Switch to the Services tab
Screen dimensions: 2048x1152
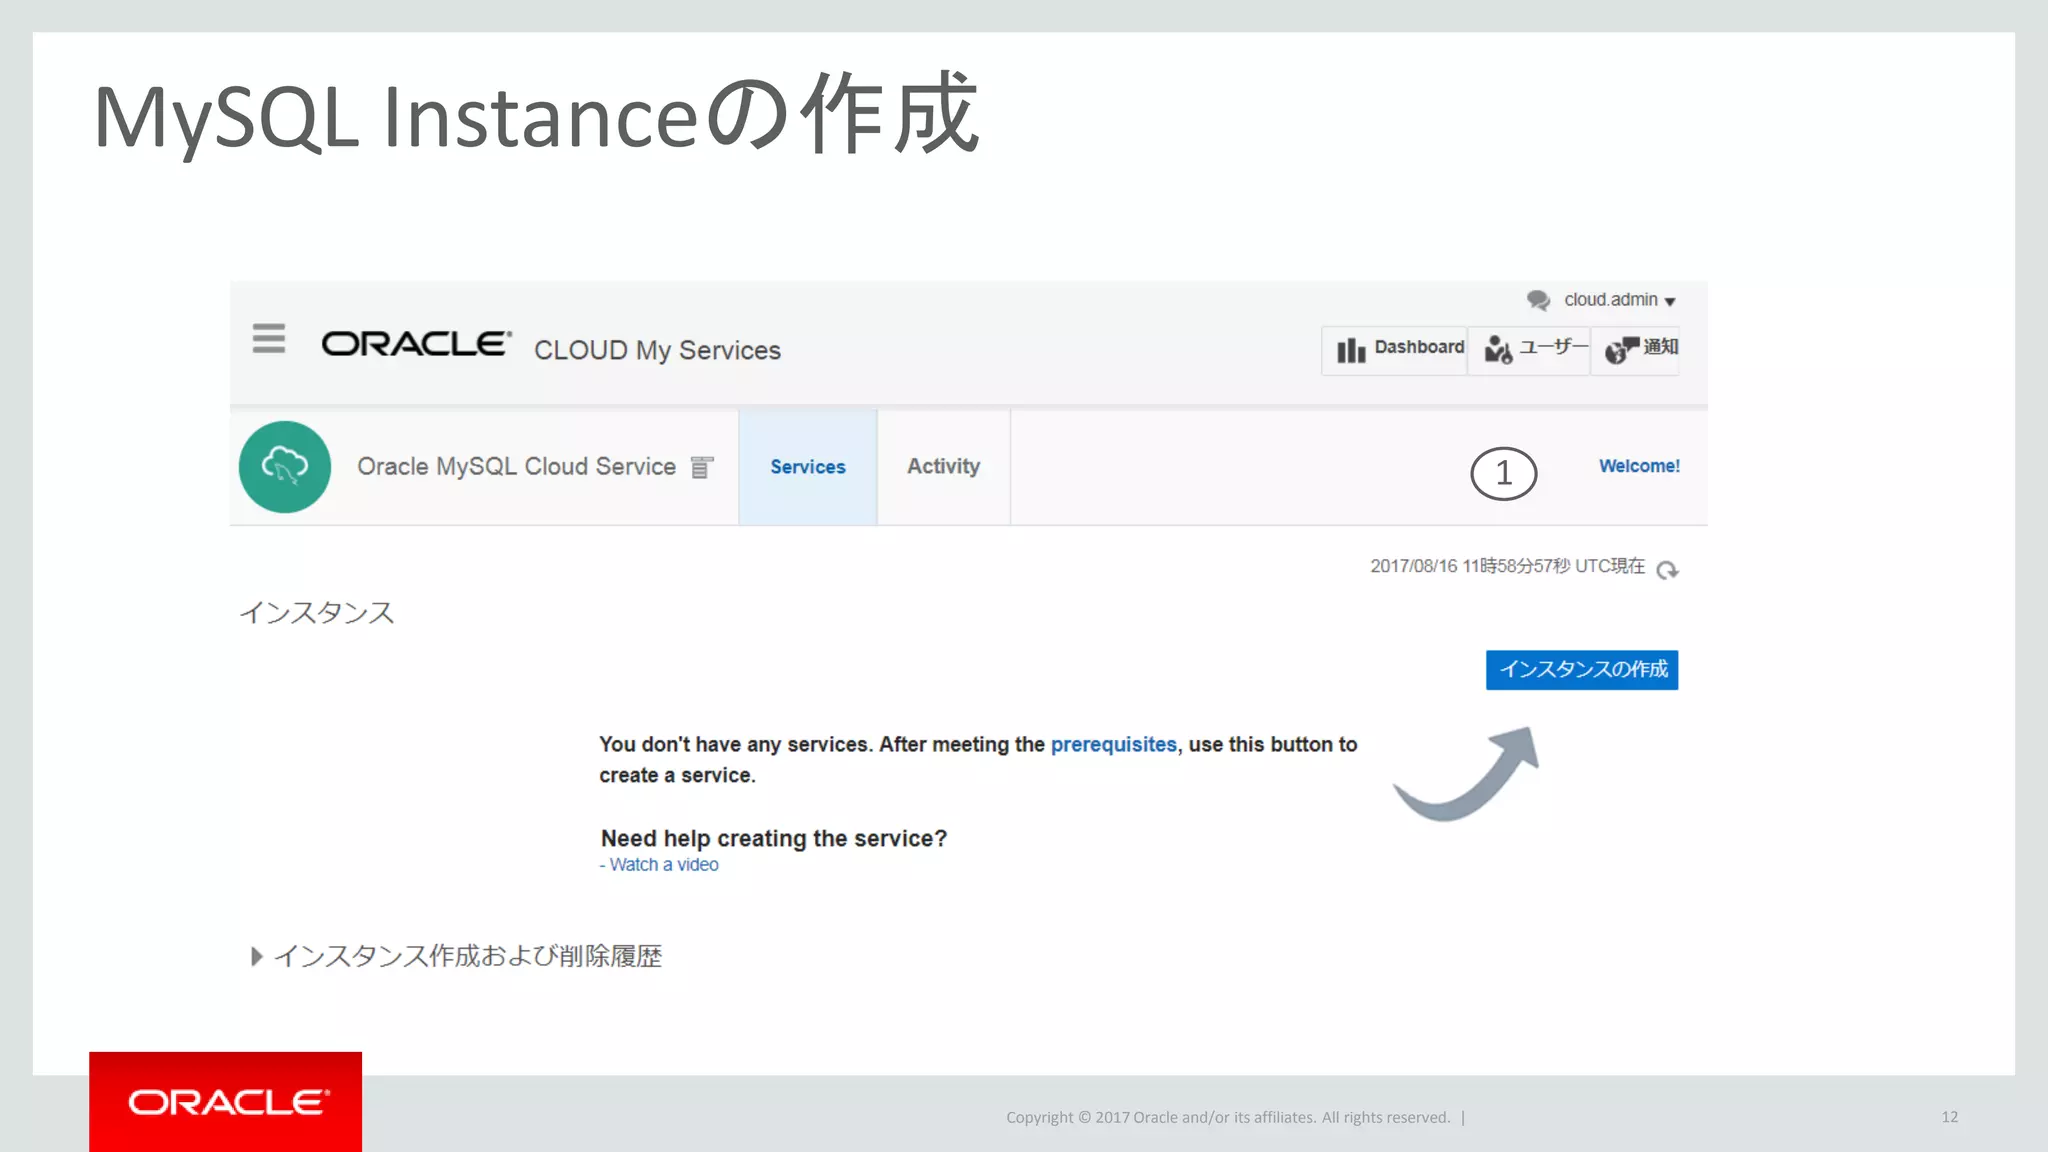(x=808, y=467)
